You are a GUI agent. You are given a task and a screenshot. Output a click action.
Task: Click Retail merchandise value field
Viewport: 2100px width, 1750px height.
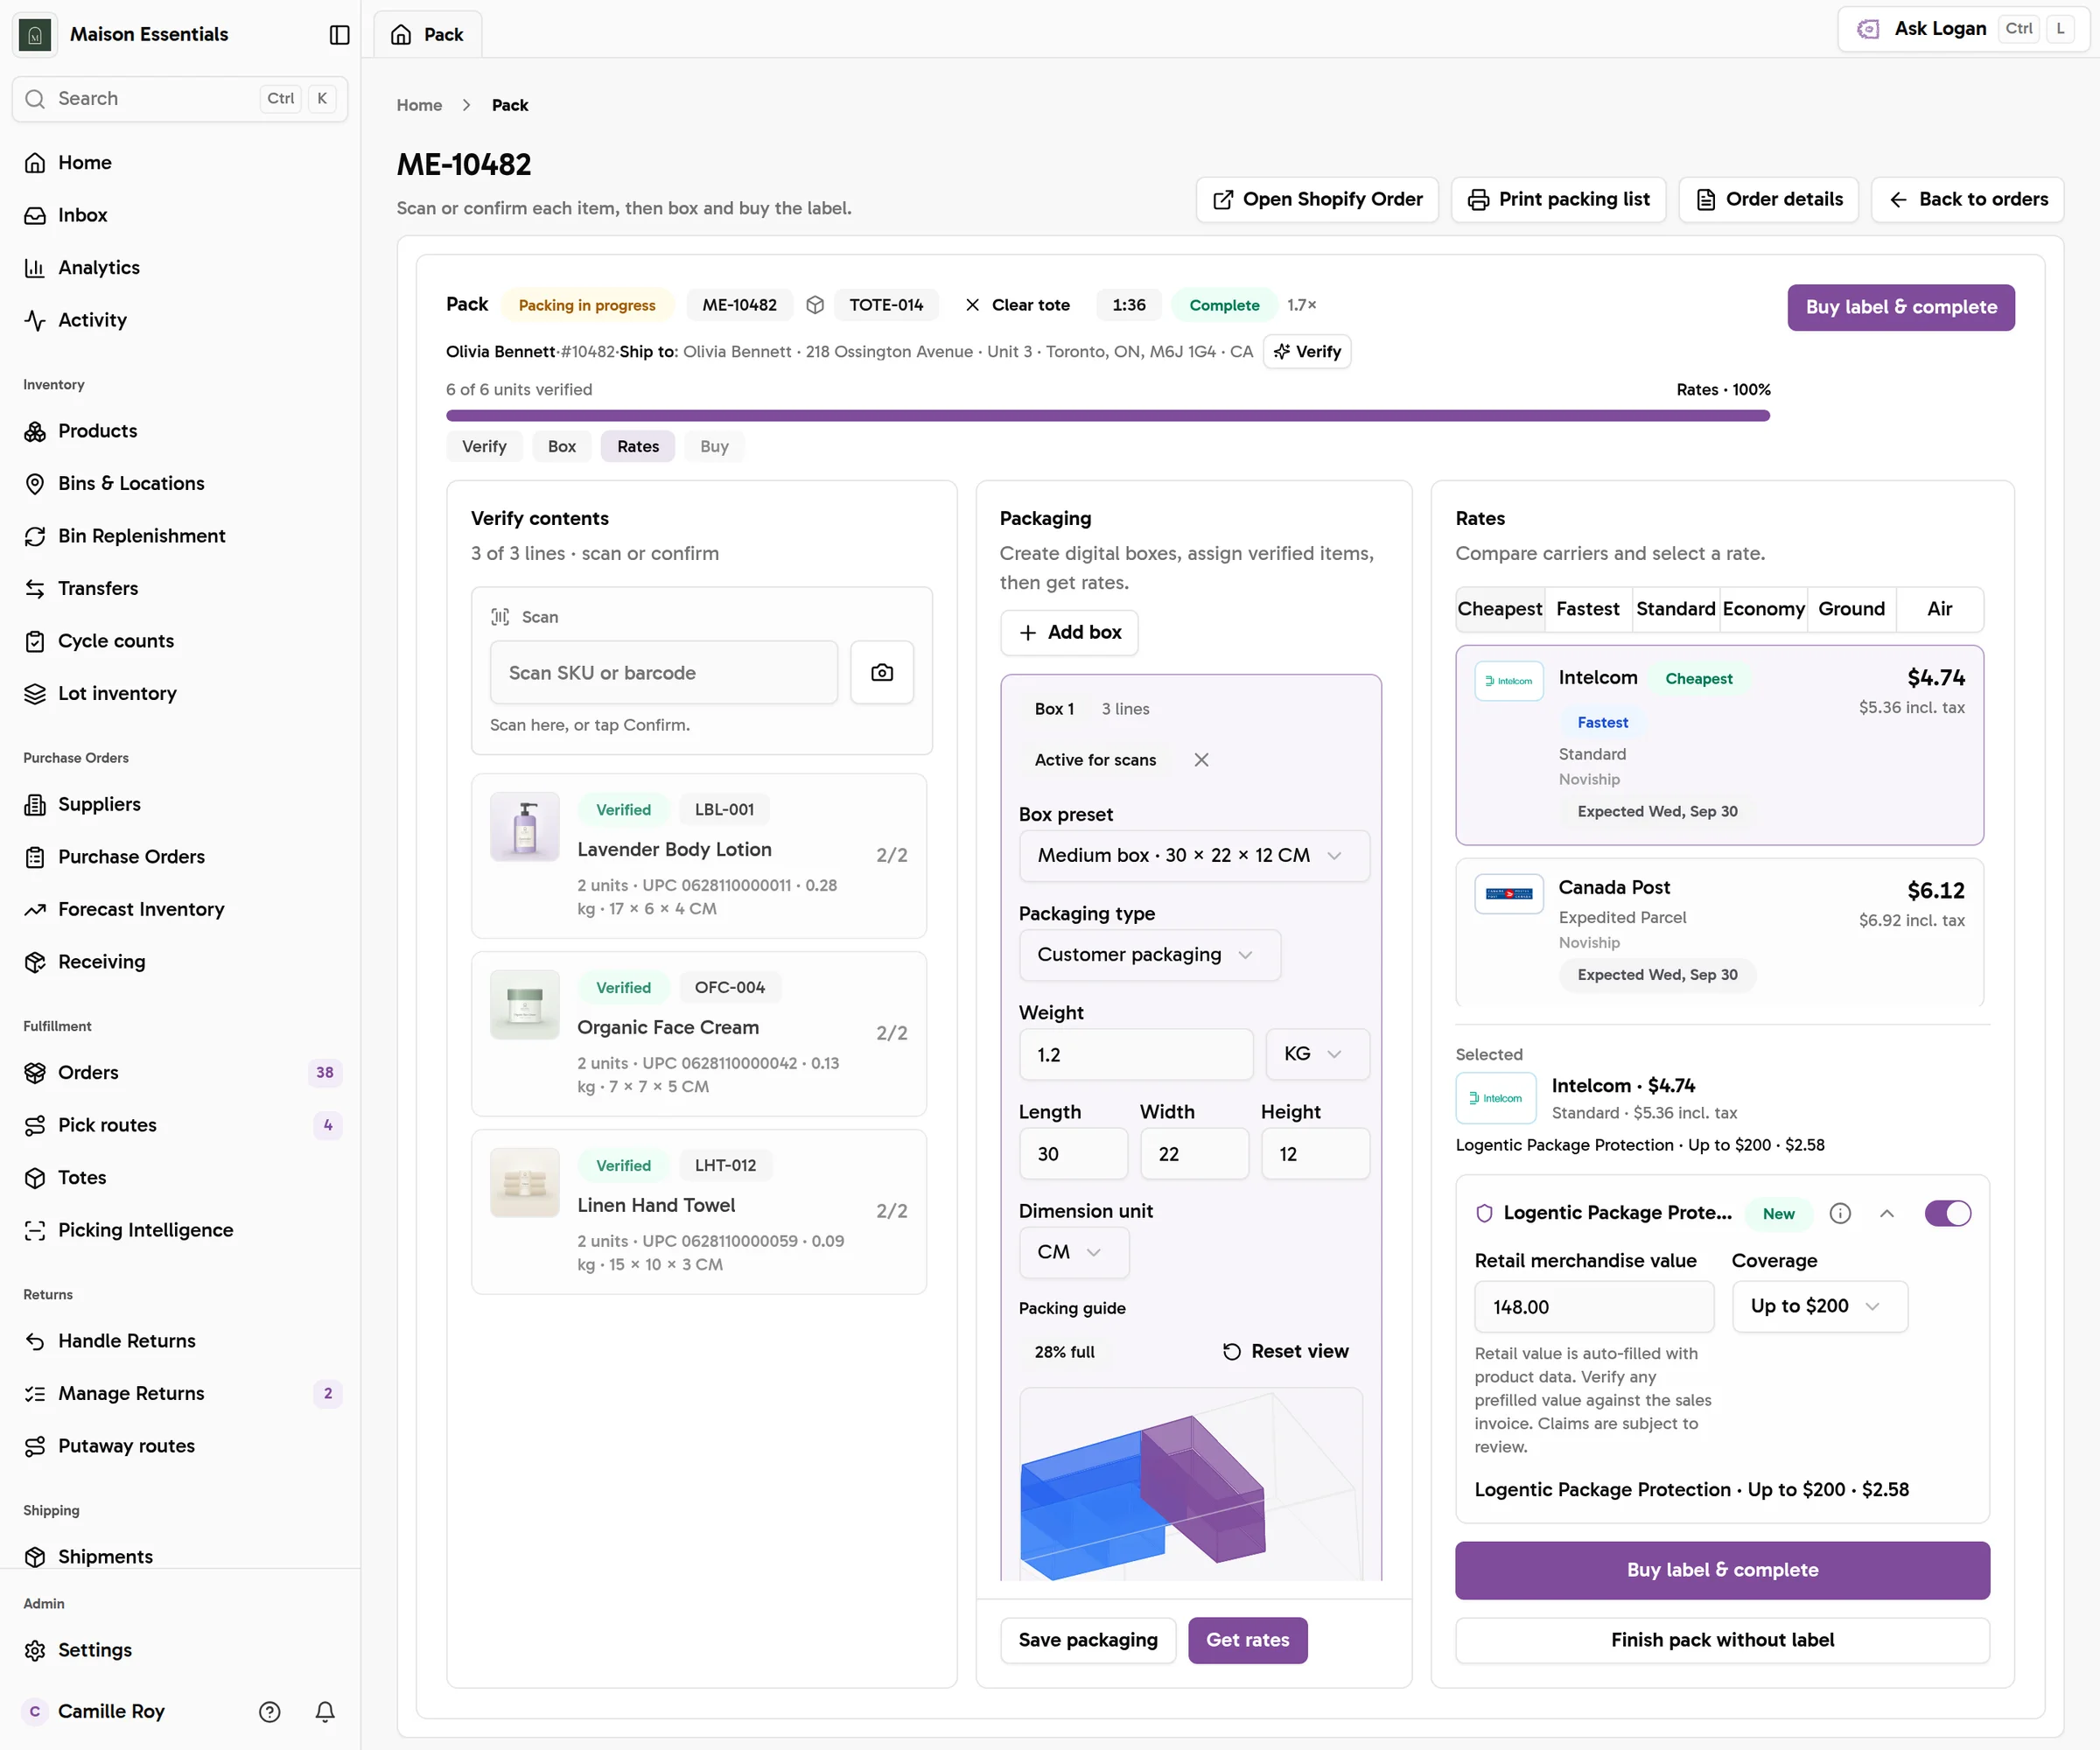(1594, 1307)
